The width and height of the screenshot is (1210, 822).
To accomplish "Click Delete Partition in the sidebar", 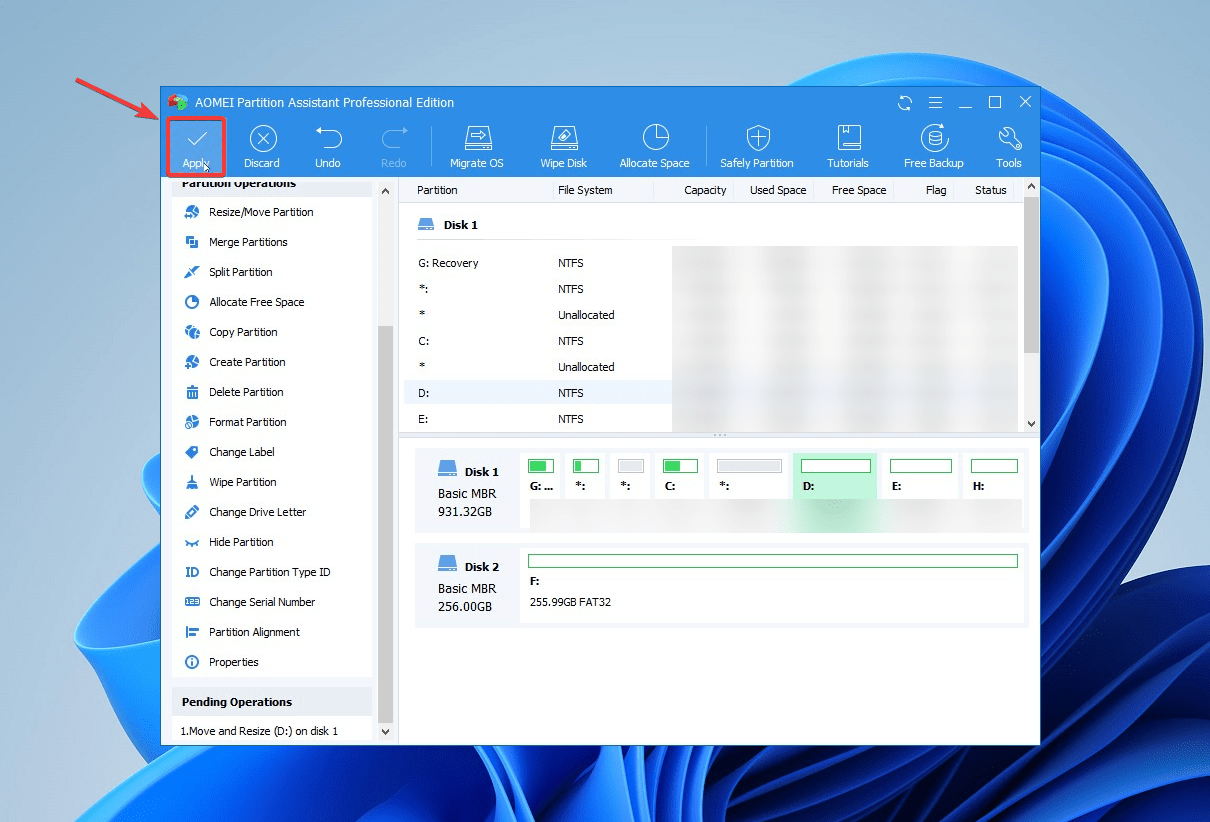I will point(246,392).
